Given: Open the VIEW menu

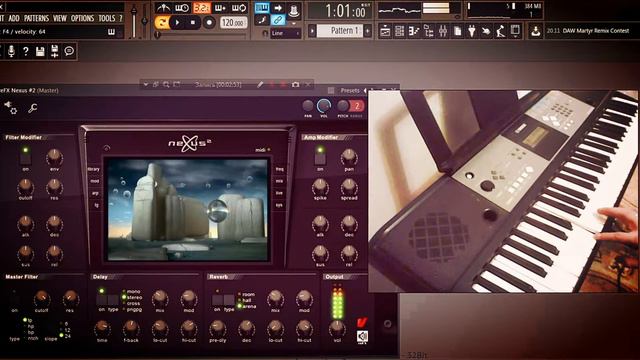Looking at the screenshot, I should (x=60, y=18).
